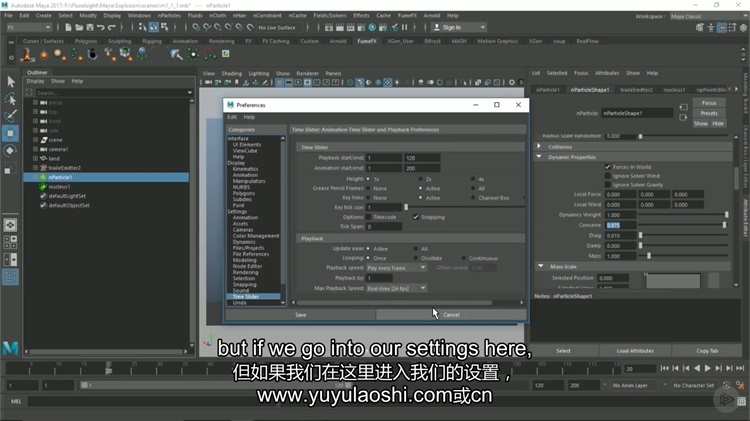Screen dimensions: 750x421
Task: Click the redo arrow icon
Action: (111, 28)
